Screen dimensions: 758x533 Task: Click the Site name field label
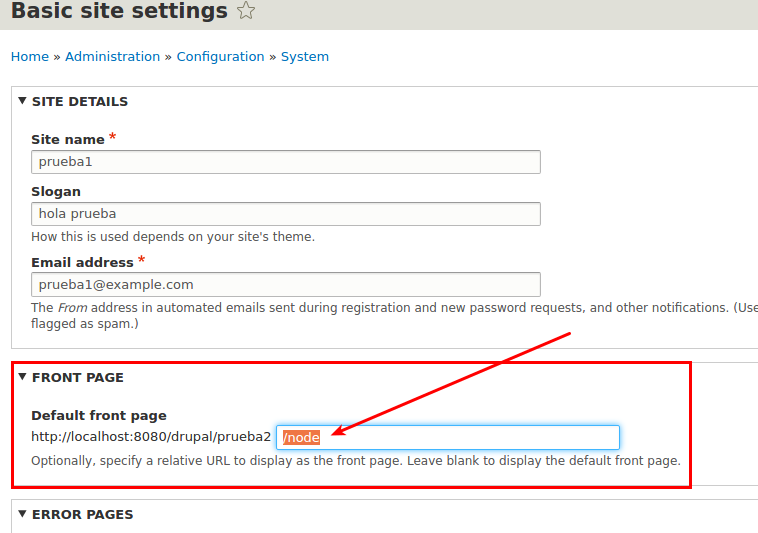67,139
